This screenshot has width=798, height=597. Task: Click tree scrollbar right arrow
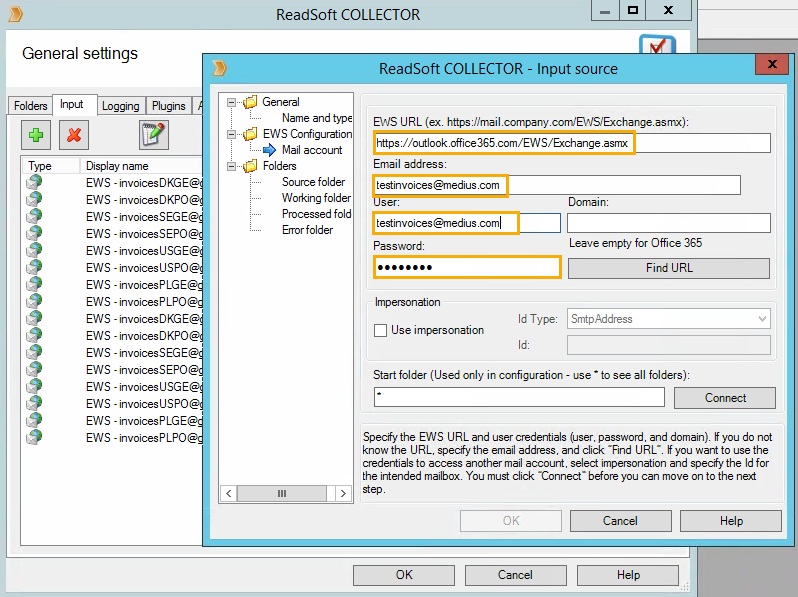(x=344, y=493)
